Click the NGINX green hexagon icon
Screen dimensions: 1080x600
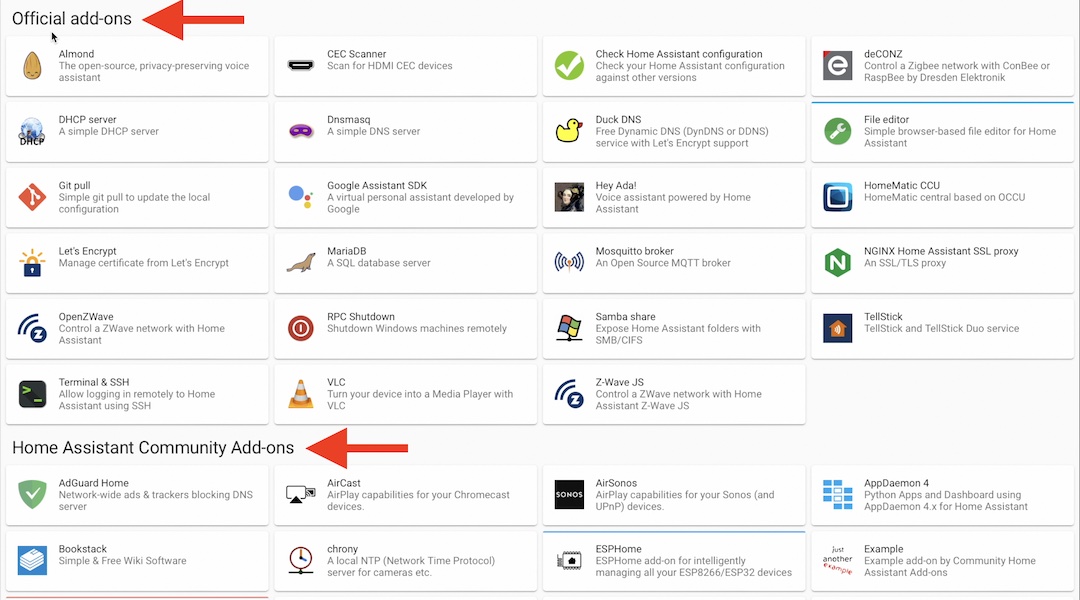[x=838, y=262]
